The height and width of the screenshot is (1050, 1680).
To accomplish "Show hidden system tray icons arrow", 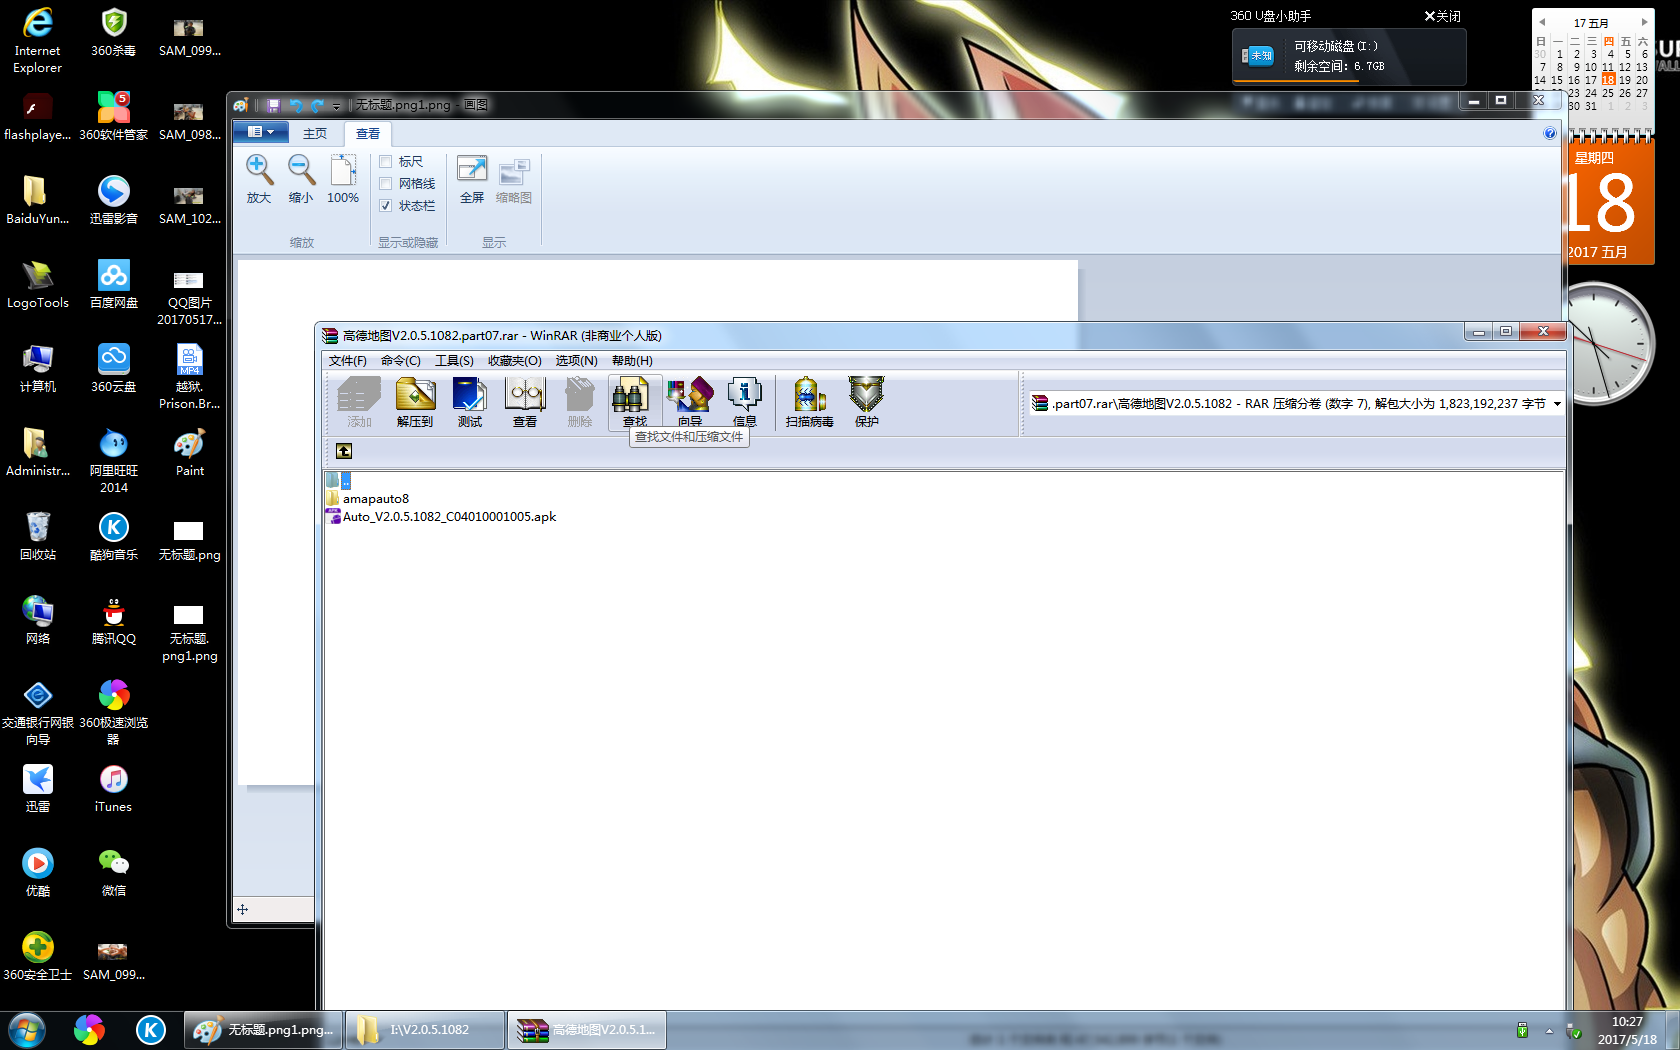I will 1549,1031.
